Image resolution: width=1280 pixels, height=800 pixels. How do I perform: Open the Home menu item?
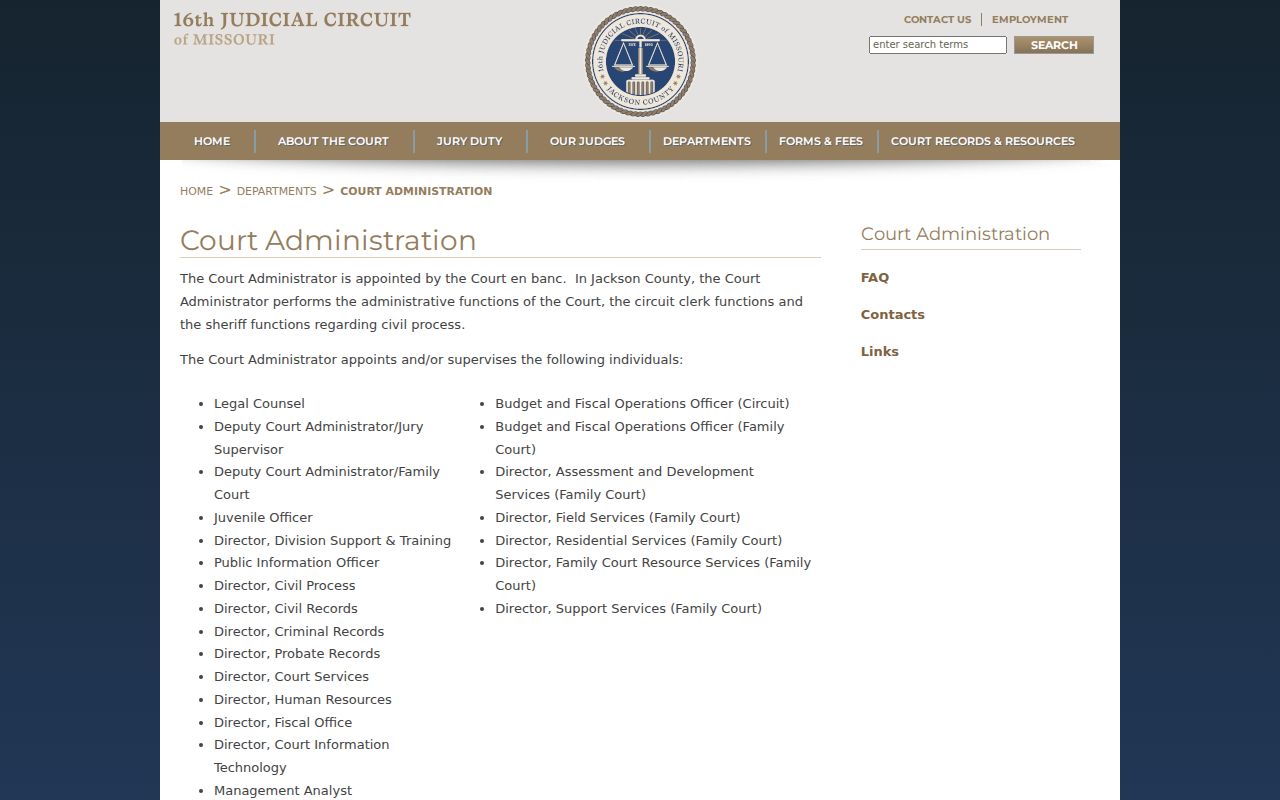(x=212, y=141)
